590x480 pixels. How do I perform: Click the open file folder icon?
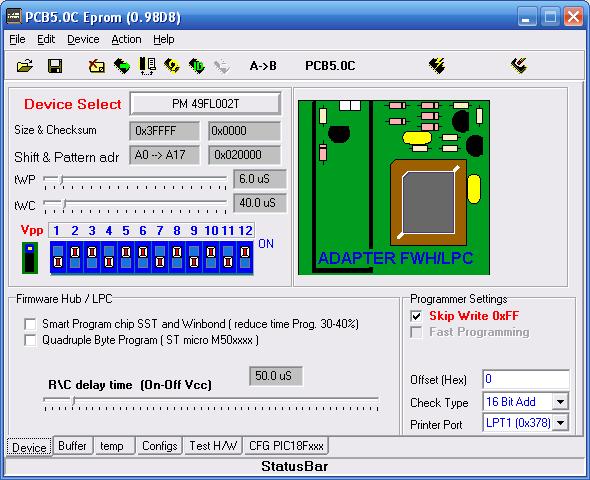tap(25, 66)
